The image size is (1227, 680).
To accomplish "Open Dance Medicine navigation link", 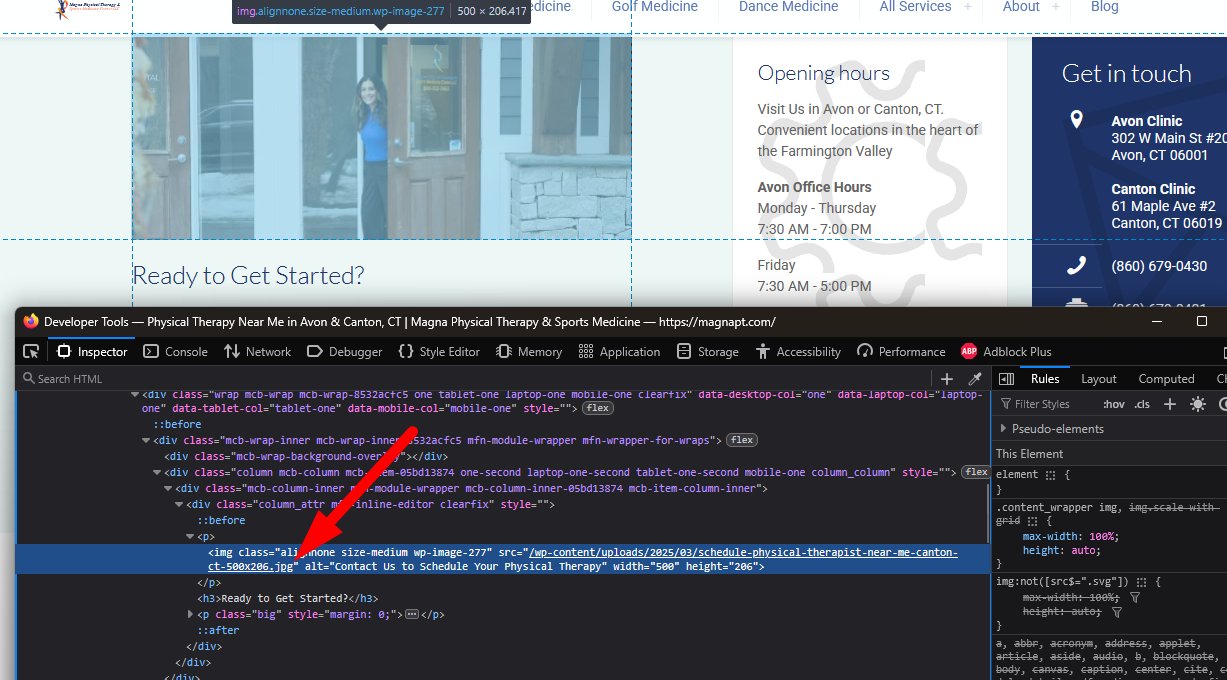I will coord(788,7).
